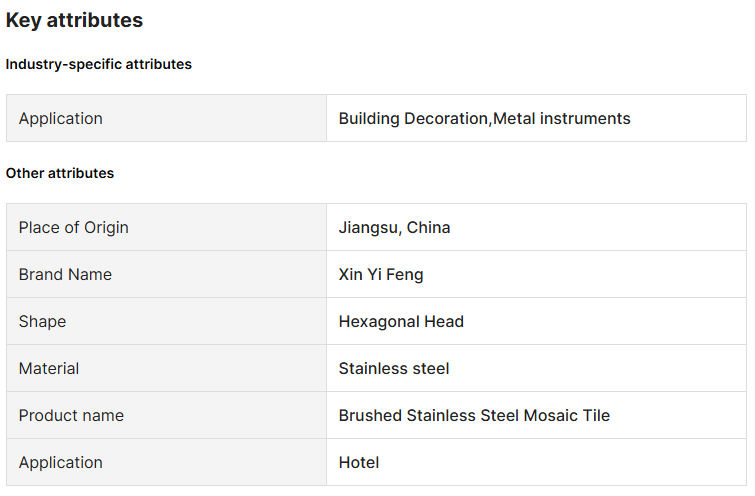Click the word Decoration in the application value
The image size is (755, 496).
pyautogui.click(x=446, y=118)
